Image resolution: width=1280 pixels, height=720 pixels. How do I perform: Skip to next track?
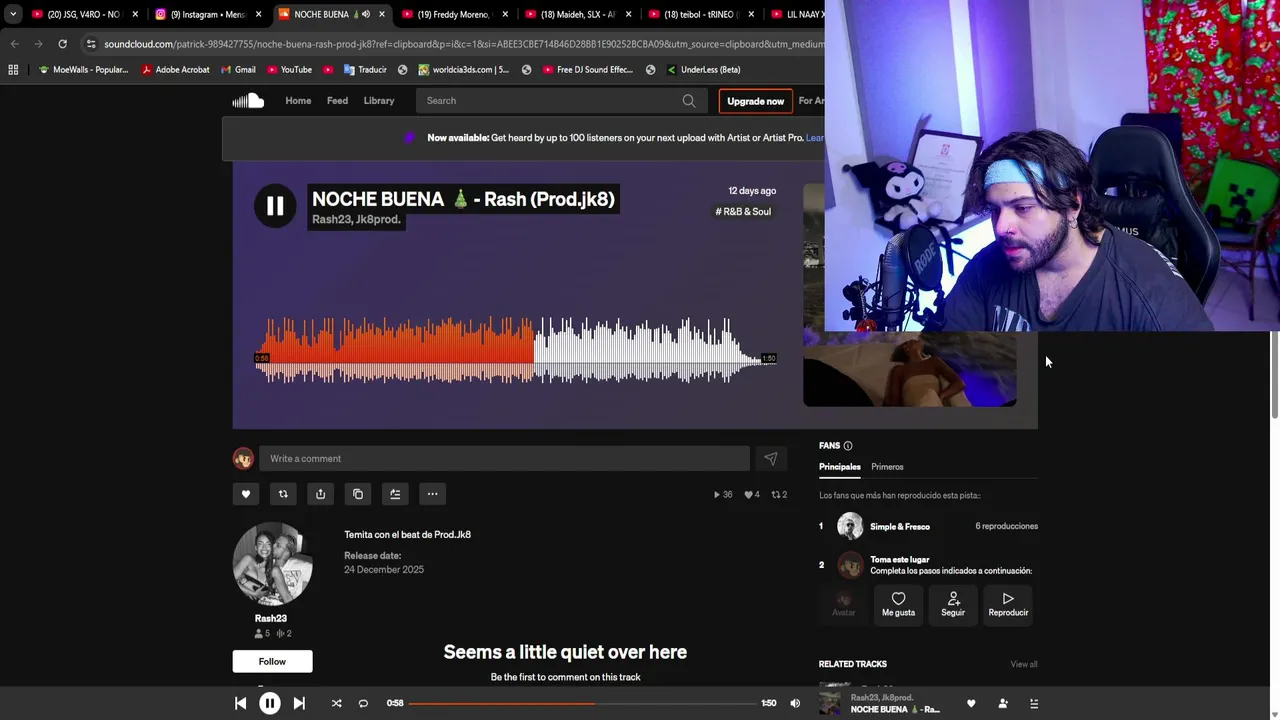pos(299,703)
